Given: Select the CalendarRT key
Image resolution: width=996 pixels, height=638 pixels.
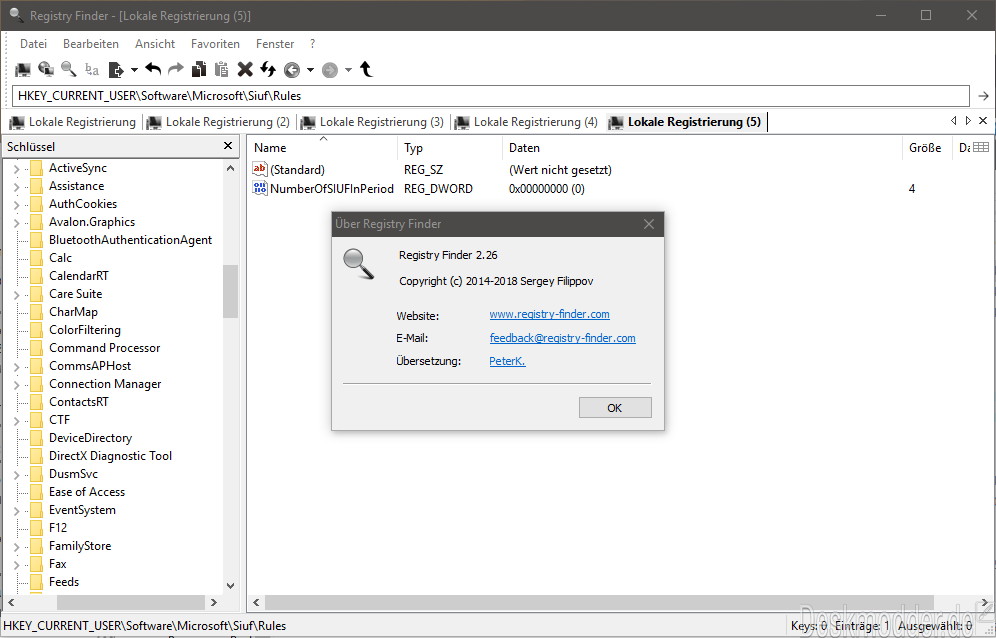Looking at the screenshot, I should [x=79, y=276].
